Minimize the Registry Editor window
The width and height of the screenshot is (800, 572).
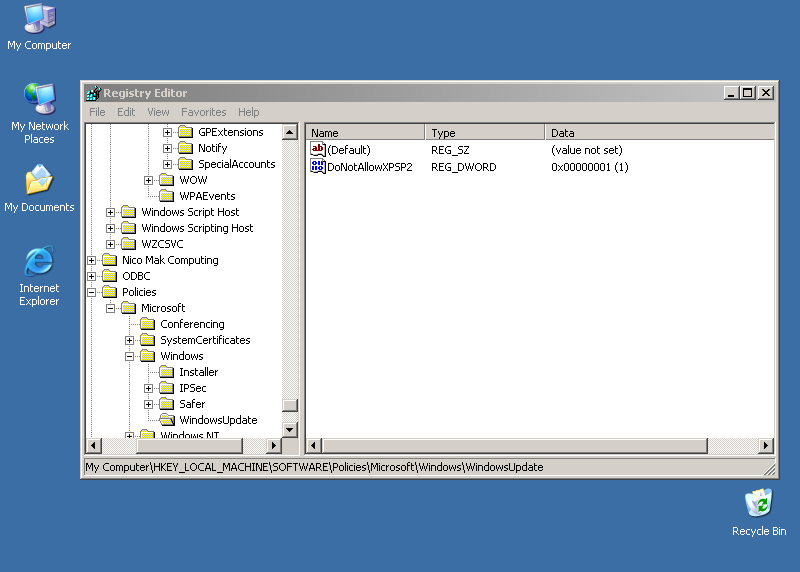click(731, 93)
